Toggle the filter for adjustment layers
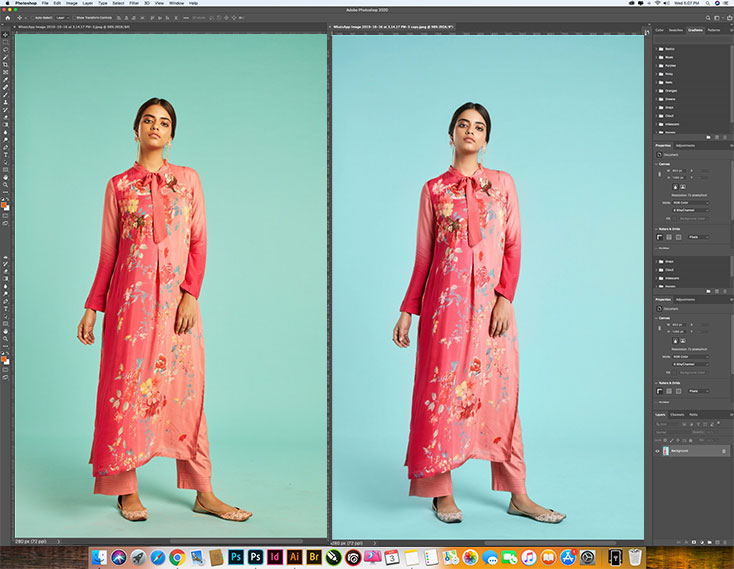The image size is (734, 569). [691, 424]
